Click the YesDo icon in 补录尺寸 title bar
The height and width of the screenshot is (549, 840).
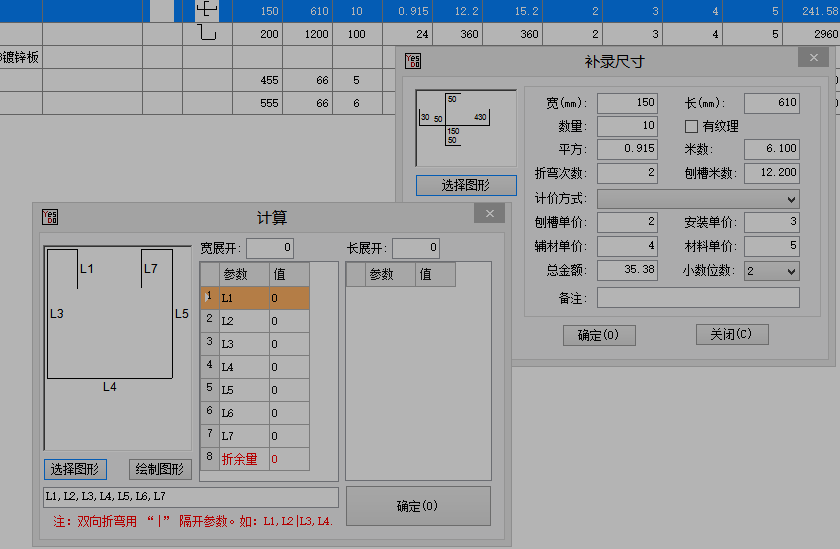click(x=412, y=61)
